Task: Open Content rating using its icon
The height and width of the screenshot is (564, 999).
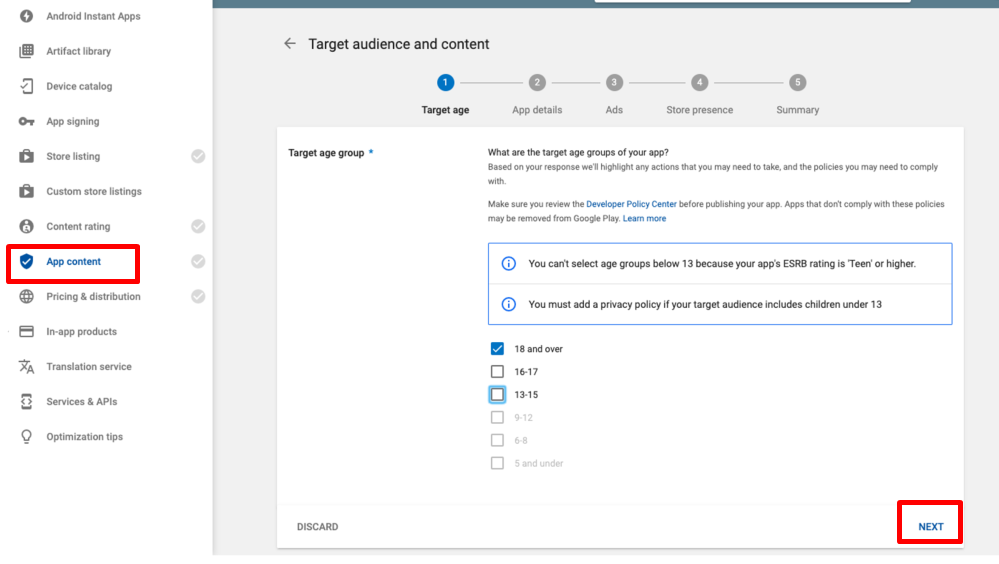Action: (27, 227)
